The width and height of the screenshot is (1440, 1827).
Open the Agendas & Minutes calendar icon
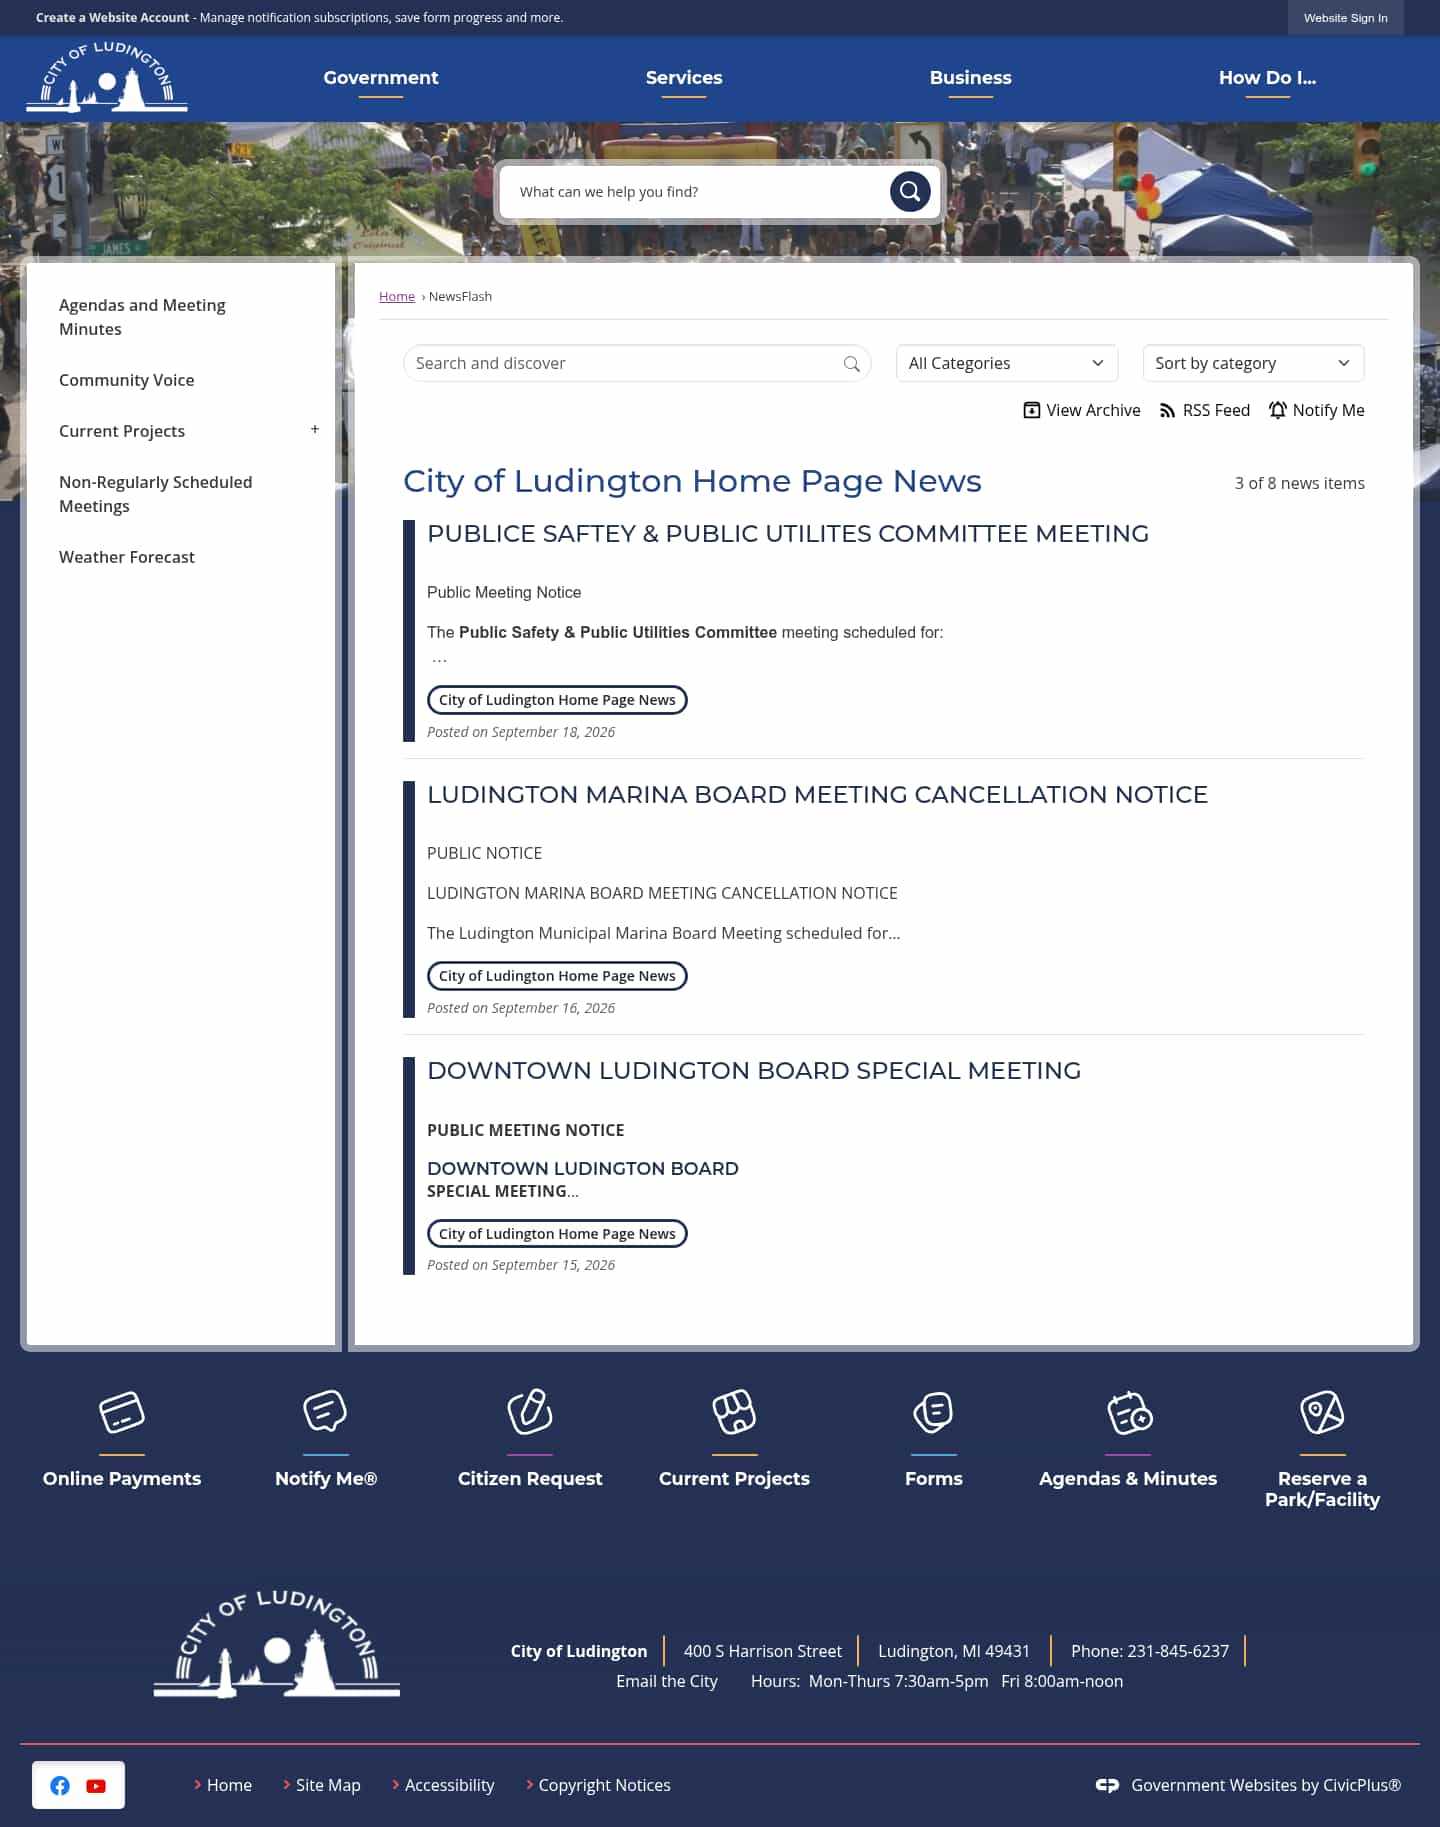point(1129,1412)
